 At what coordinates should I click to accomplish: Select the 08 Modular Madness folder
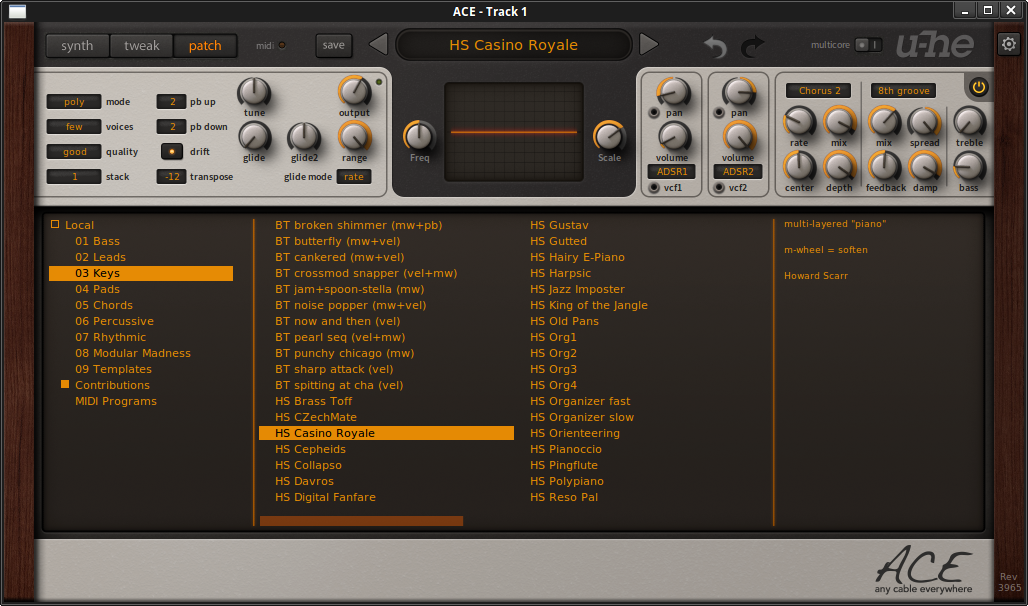pos(133,353)
